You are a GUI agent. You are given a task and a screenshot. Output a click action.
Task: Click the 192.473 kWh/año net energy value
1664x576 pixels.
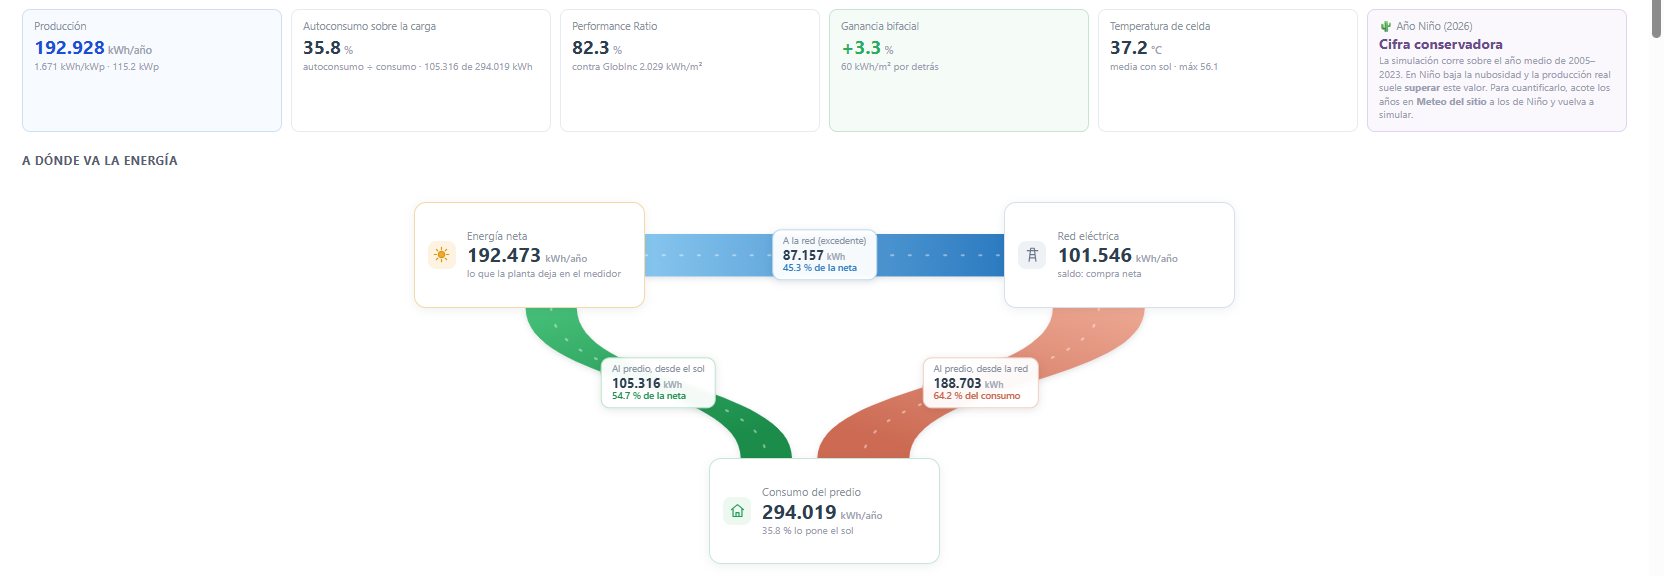pyautogui.click(x=527, y=256)
